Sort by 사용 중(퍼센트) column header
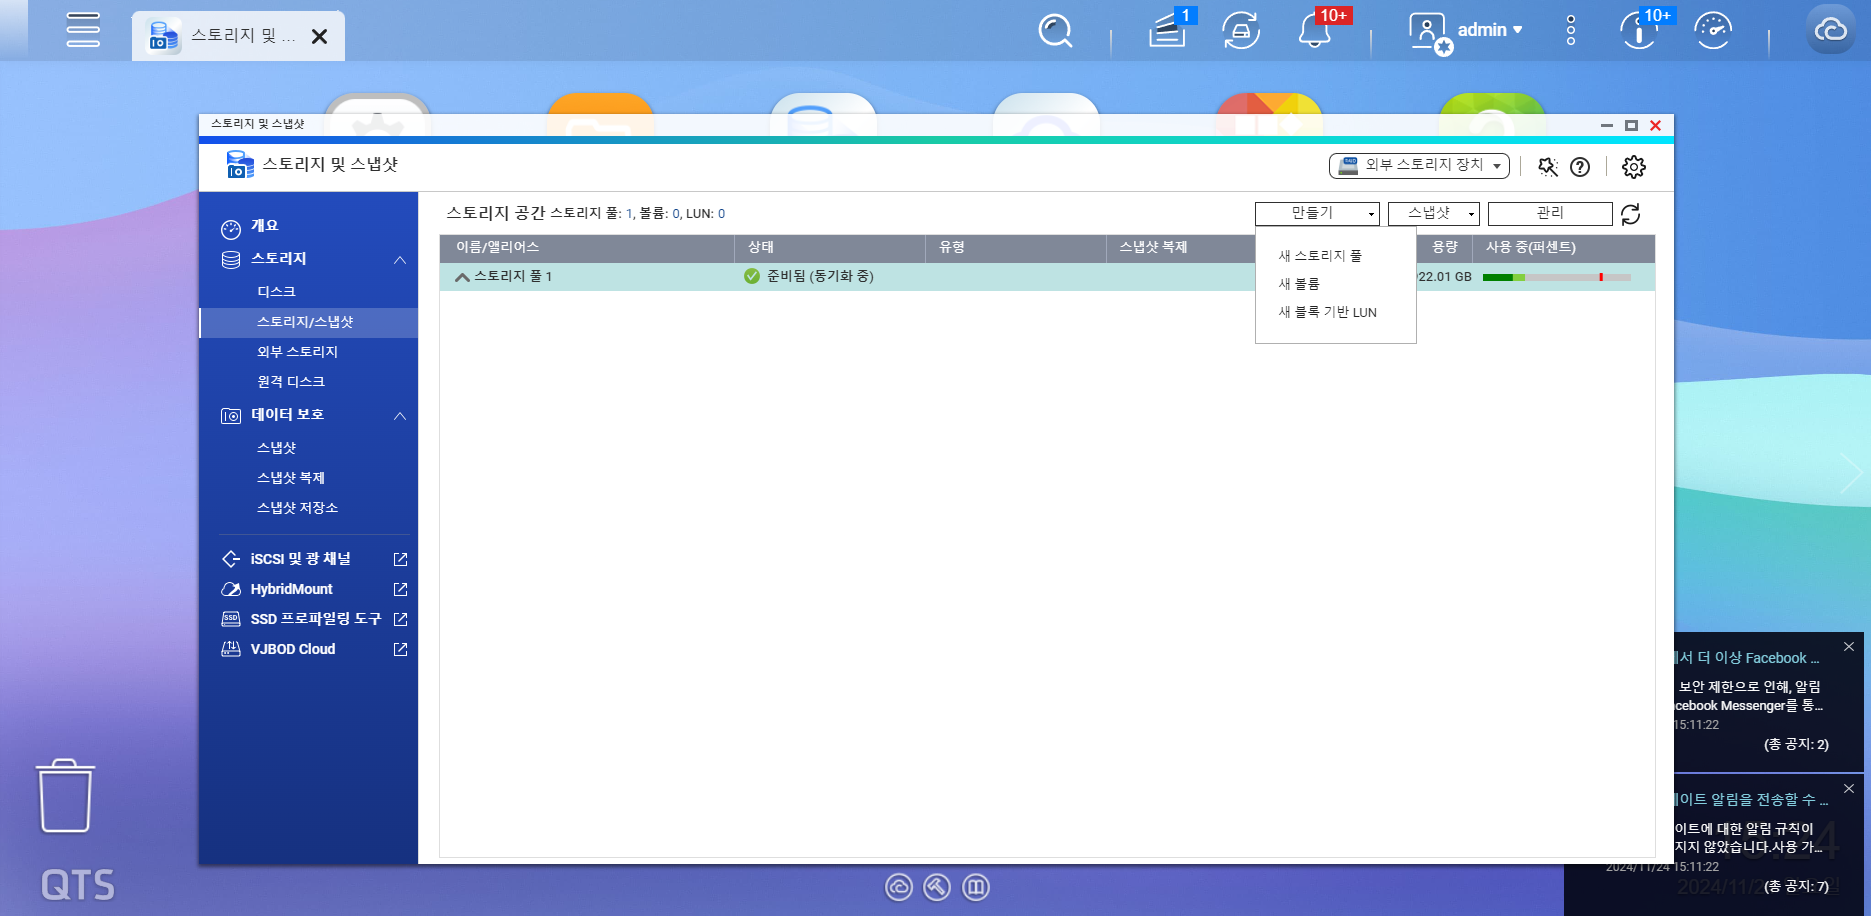This screenshot has width=1871, height=916. (x=1563, y=247)
